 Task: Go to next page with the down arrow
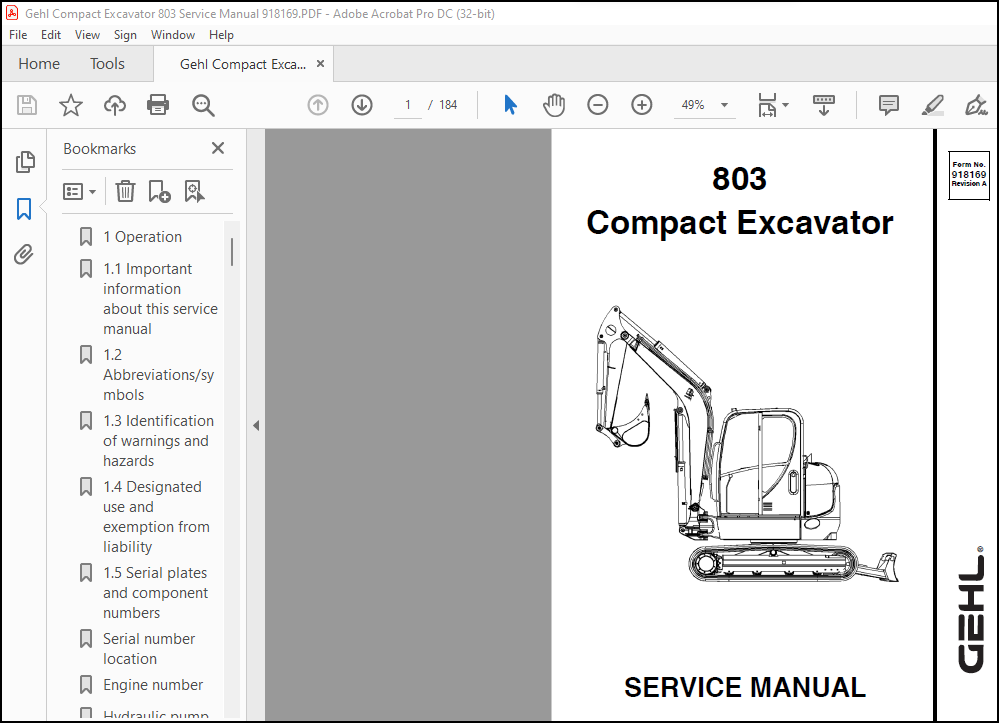(x=362, y=105)
